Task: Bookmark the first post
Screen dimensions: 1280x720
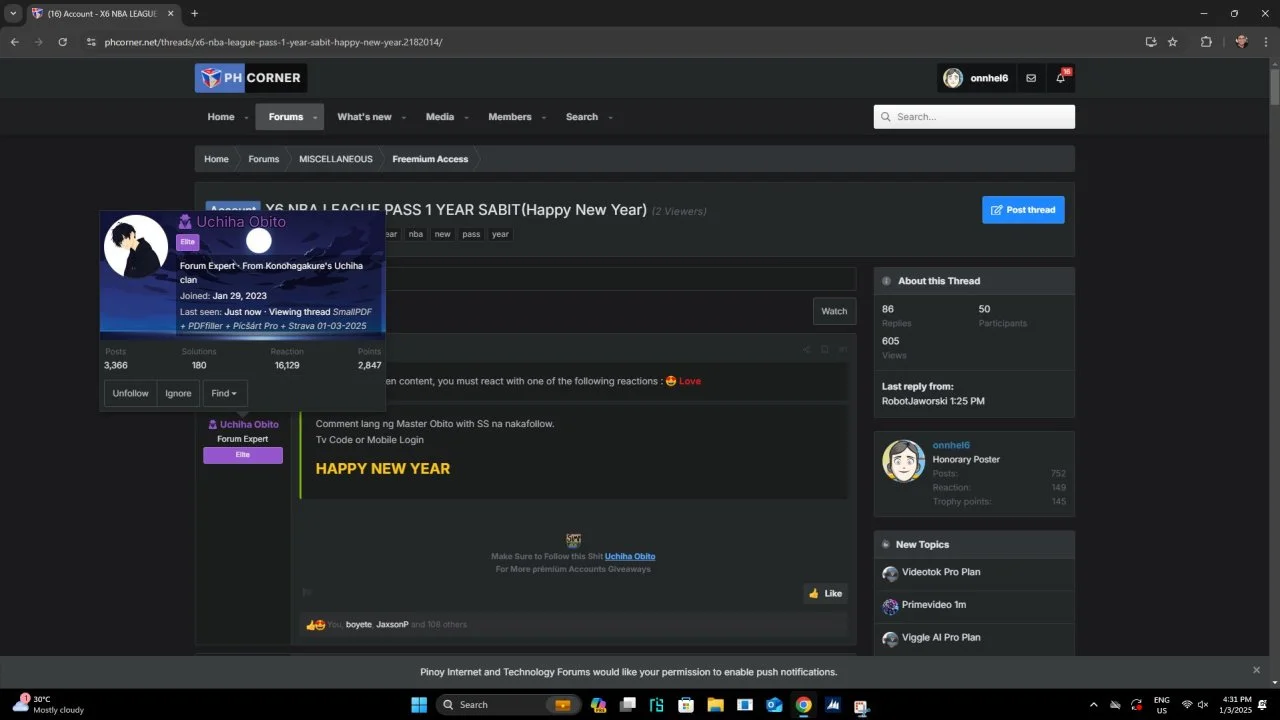Action: point(825,350)
